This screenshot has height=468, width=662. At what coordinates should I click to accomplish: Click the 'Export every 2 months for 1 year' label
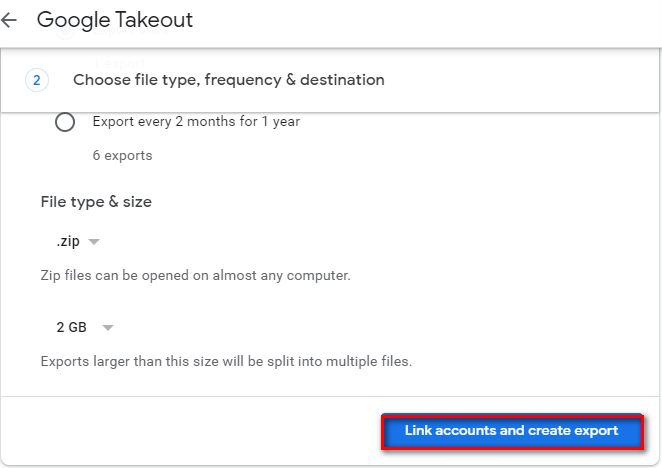196,122
